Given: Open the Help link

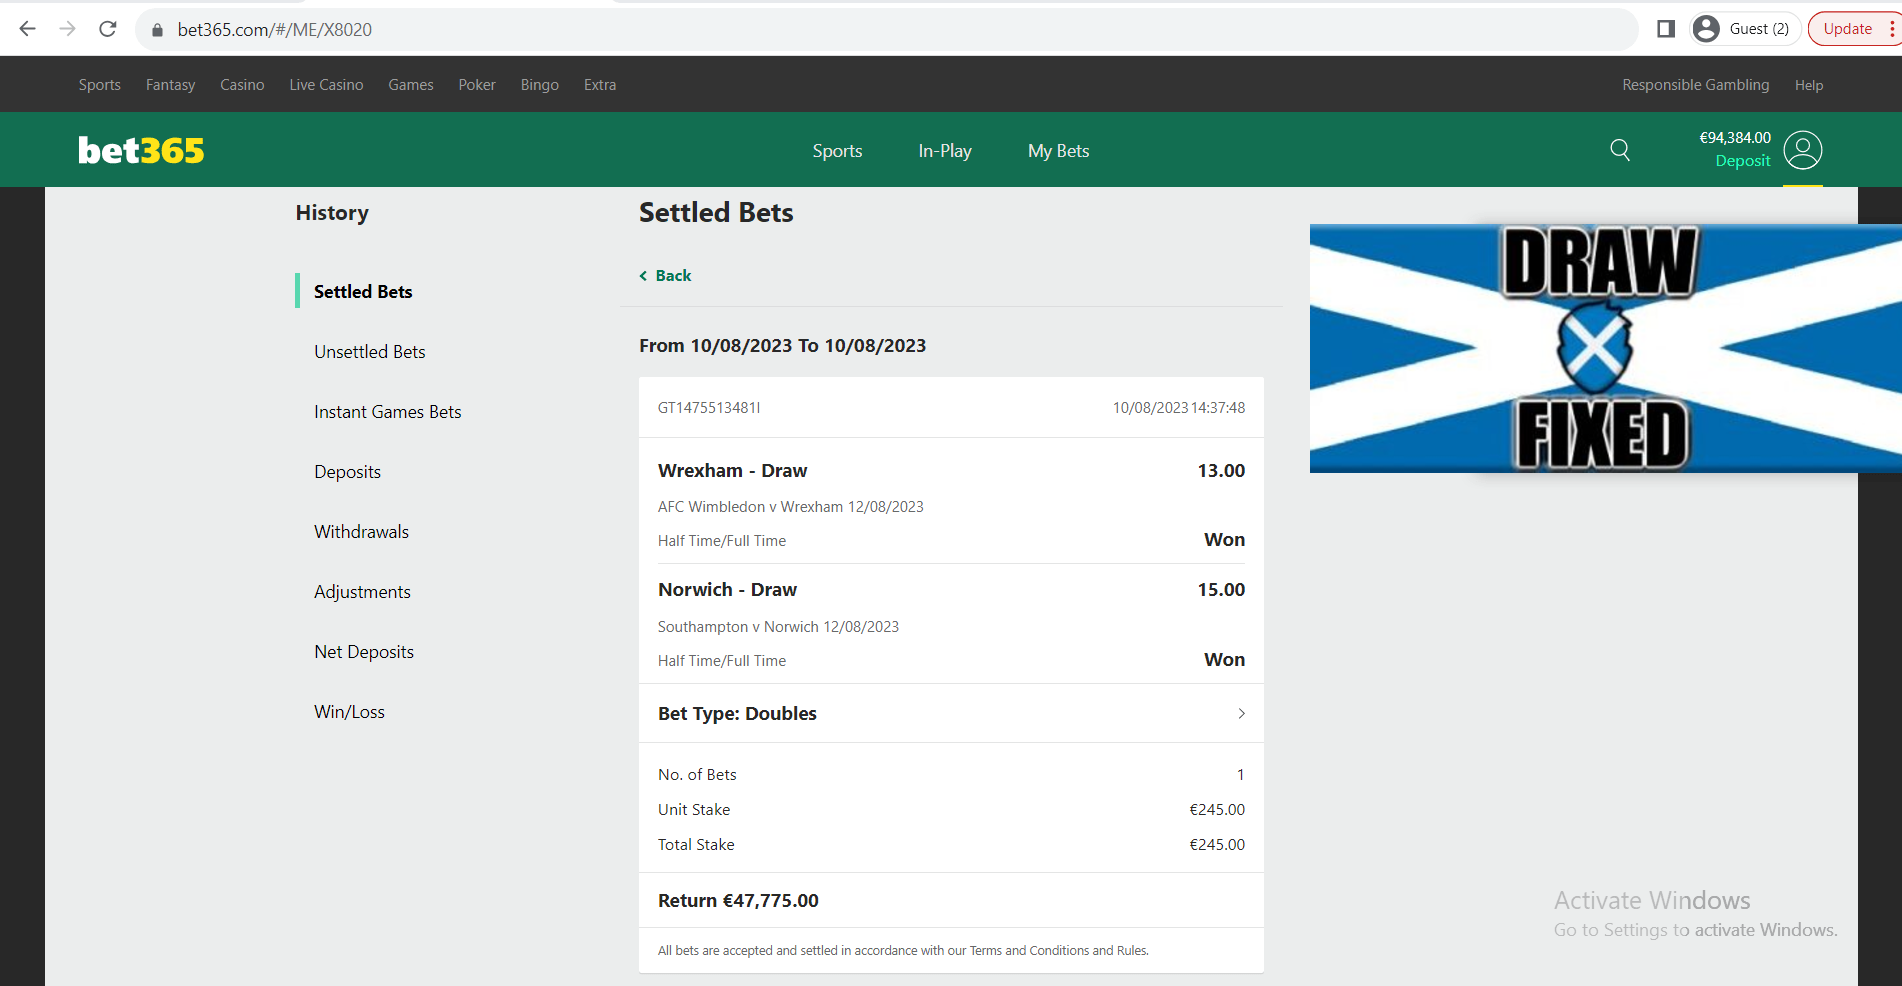Looking at the screenshot, I should [1808, 85].
